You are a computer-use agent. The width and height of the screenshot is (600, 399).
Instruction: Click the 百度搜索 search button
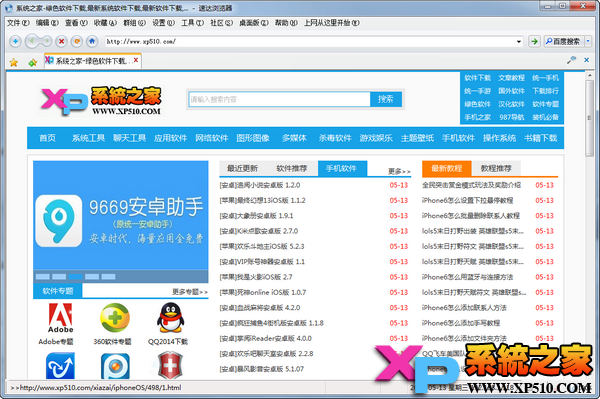click(563, 41)
